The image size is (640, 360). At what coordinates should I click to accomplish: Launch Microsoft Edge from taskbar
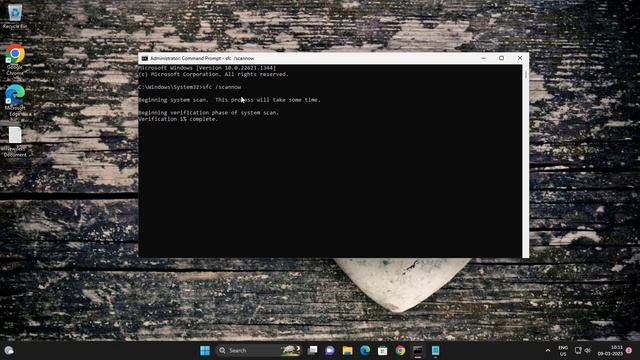point(365,350)
